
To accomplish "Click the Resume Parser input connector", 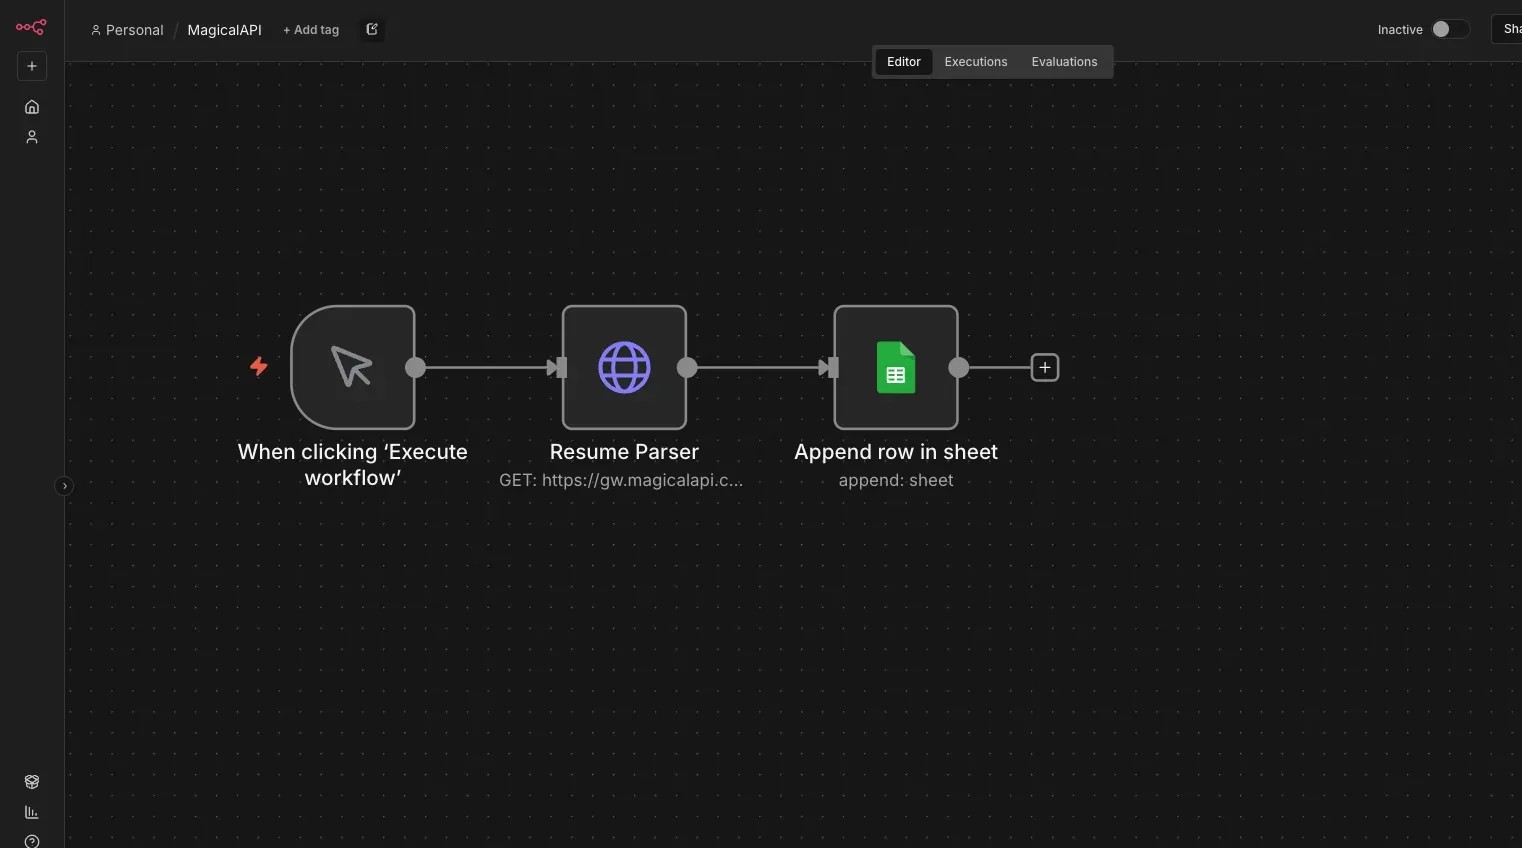I will pyautogui.click(x=561, y=368).
